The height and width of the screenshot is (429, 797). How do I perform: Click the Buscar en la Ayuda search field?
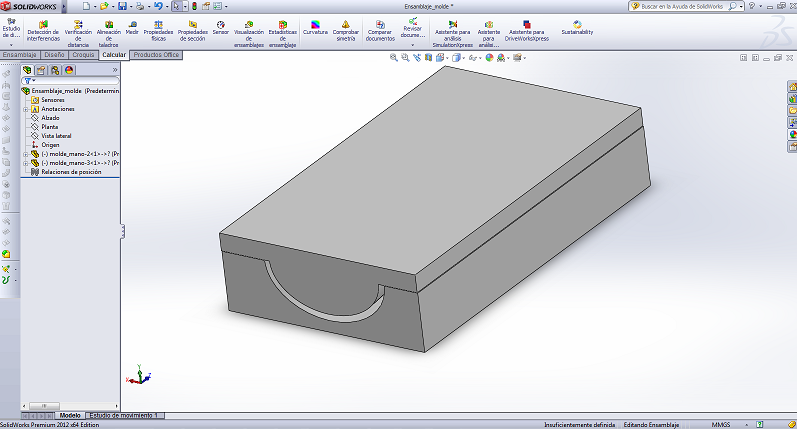pos(681,6)
